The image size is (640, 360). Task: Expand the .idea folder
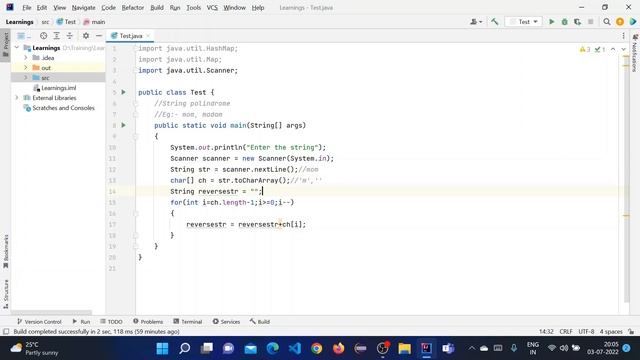pos(26,58)
